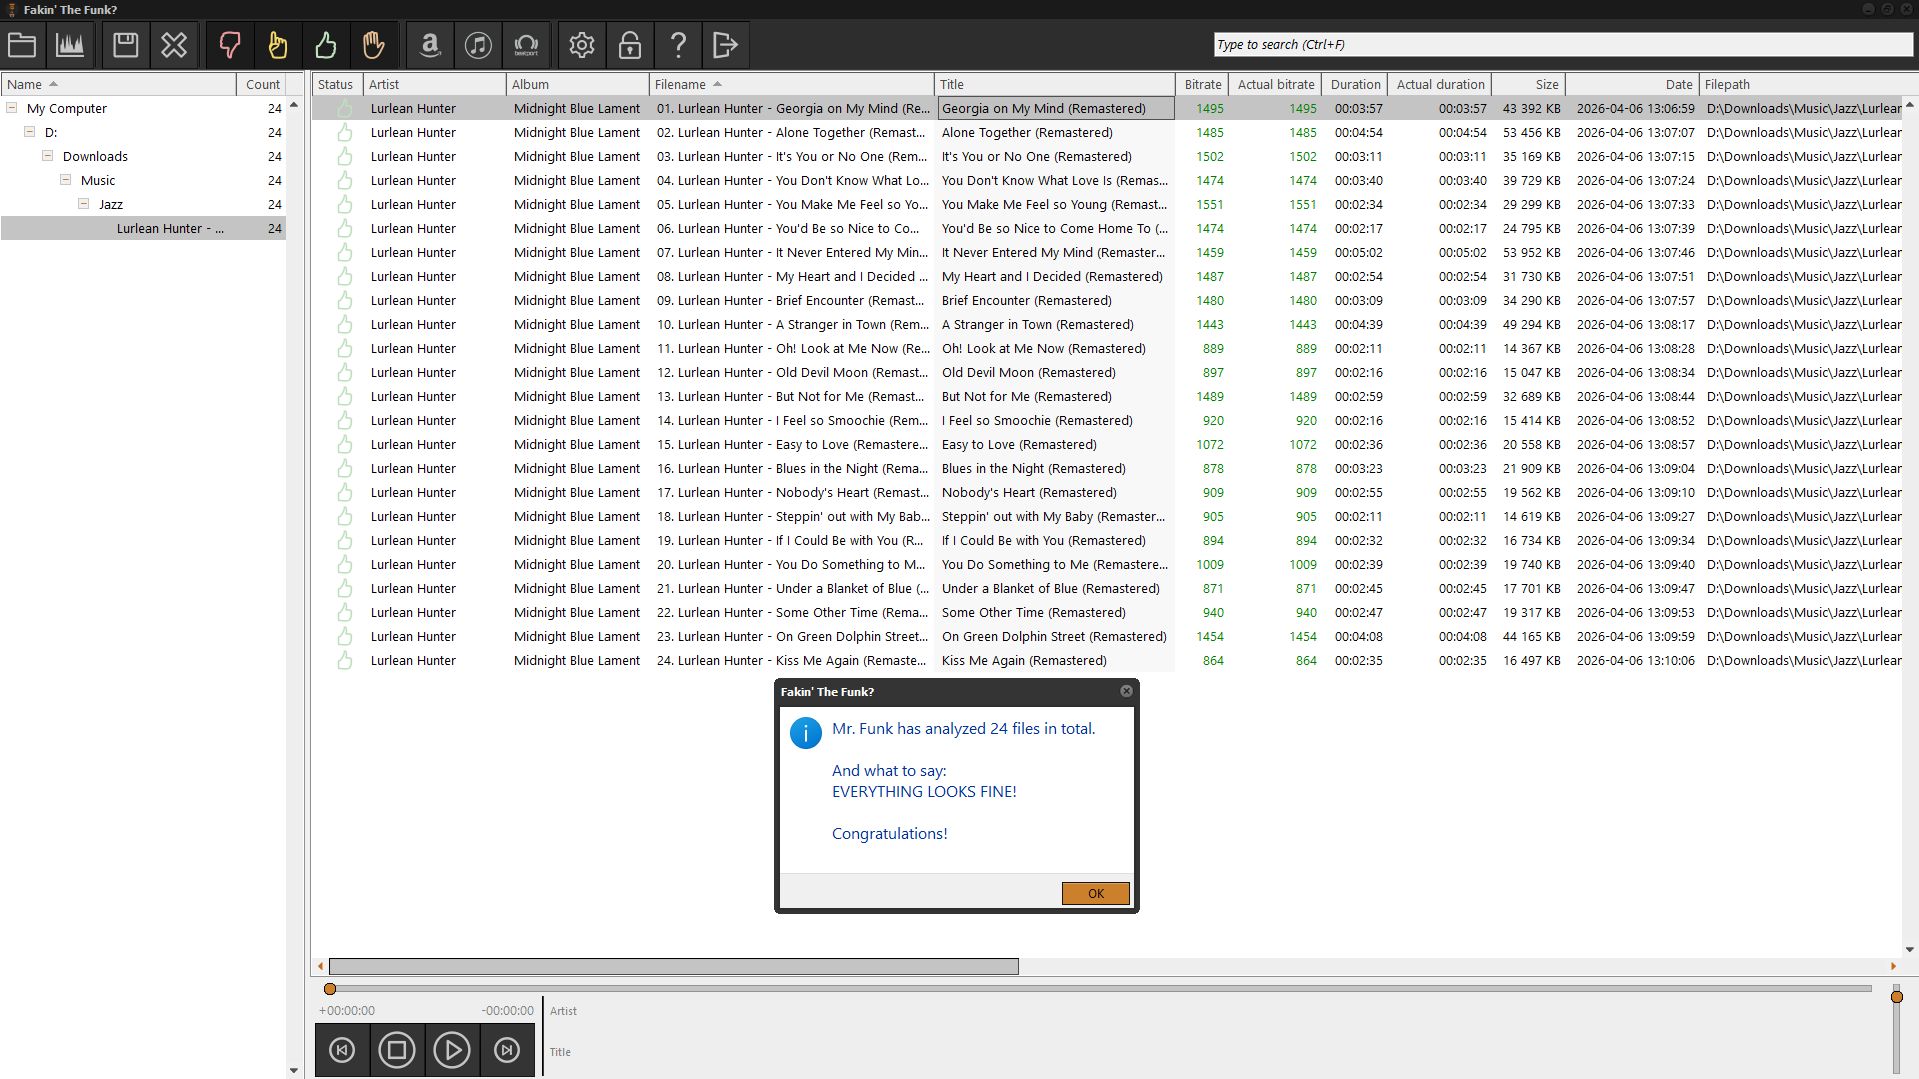Click the playback position slider handle

click(x=330, y=989)
